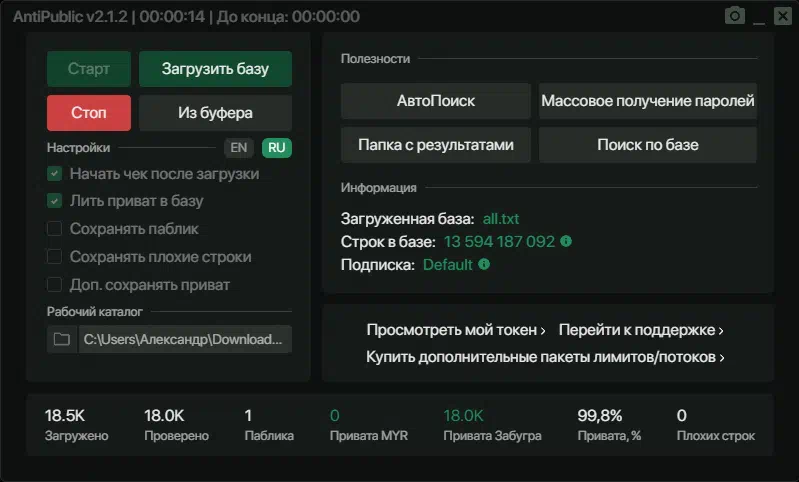The height and width of the screenshot is (482, 799).
Task: Select RU language toggle
Action: pyautogui.click(x=277, y=148)
